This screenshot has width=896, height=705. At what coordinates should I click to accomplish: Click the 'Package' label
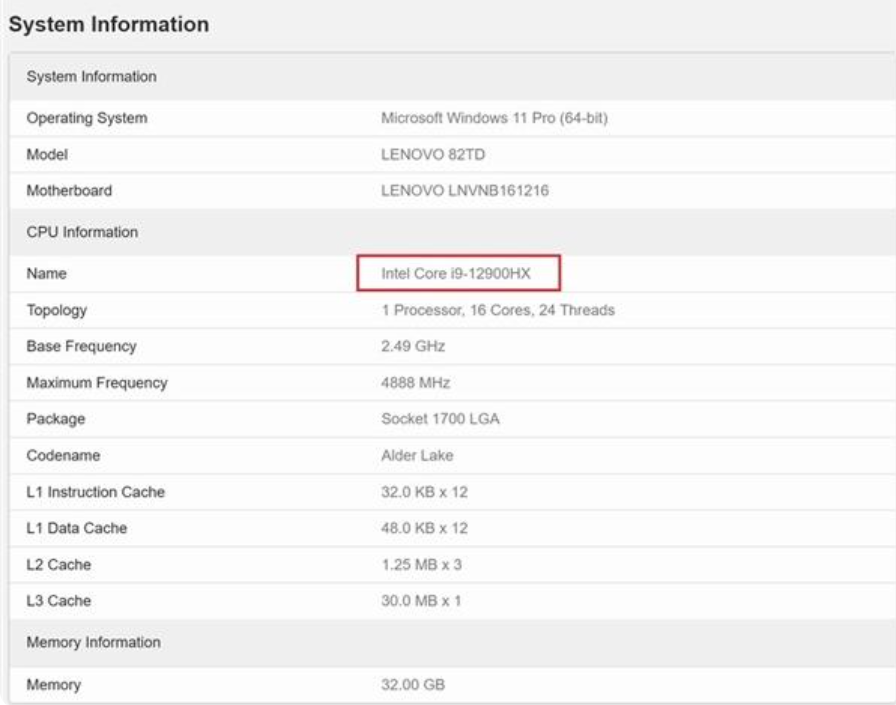56,419
